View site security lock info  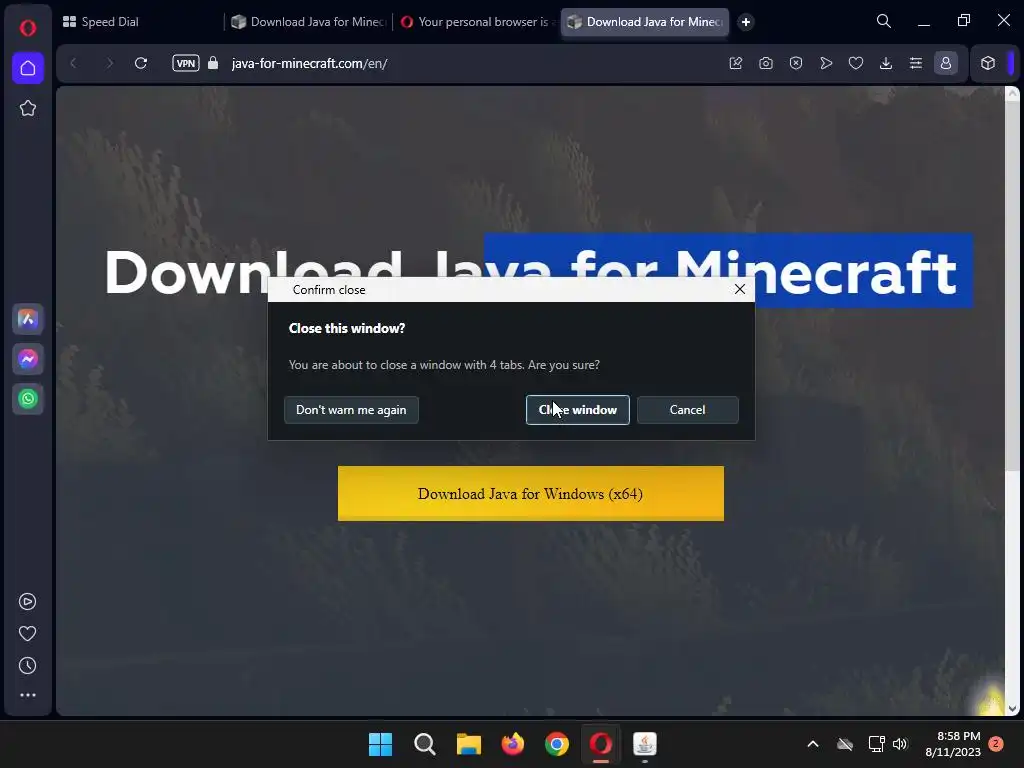(213, 63)
